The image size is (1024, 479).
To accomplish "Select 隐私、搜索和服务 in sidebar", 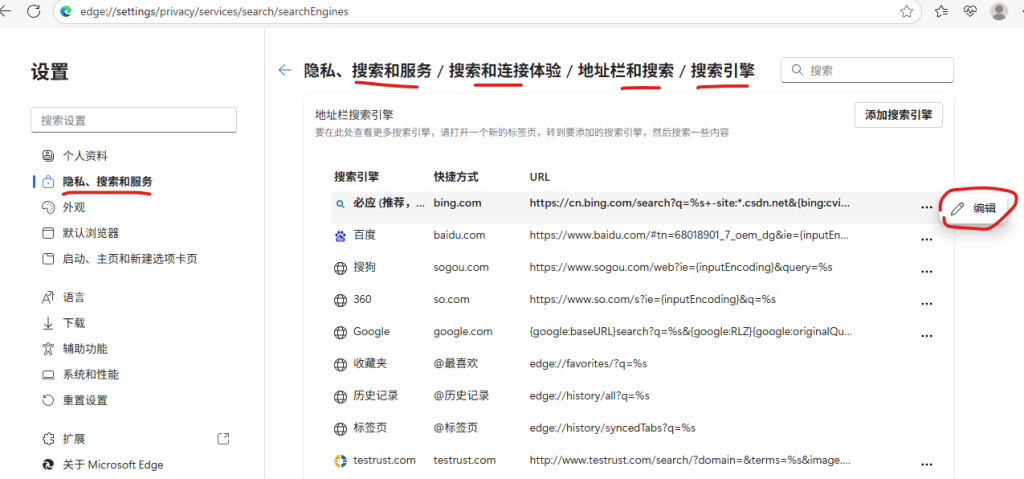I will (107, 182).
